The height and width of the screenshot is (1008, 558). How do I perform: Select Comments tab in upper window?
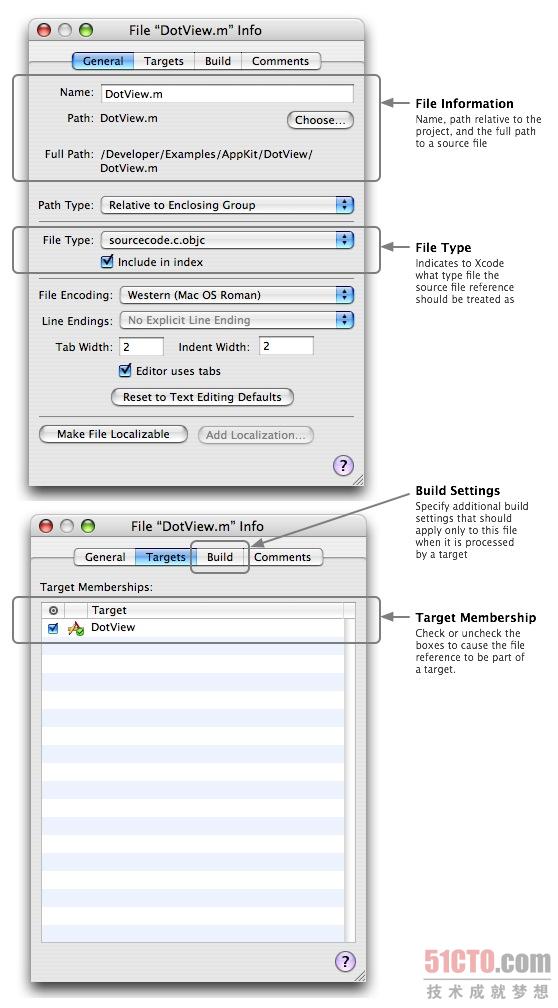click(280, 61)
